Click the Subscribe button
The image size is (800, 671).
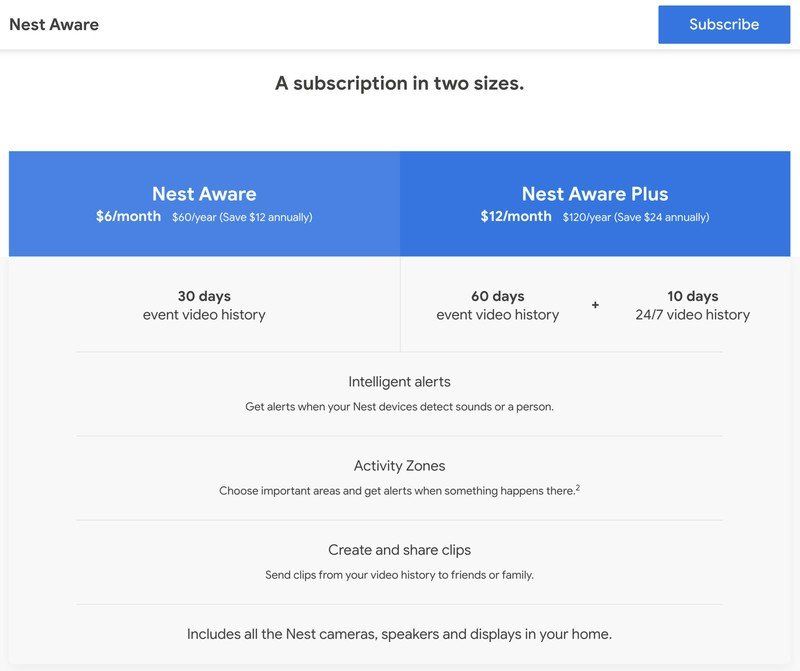click(x=723, y=24)
